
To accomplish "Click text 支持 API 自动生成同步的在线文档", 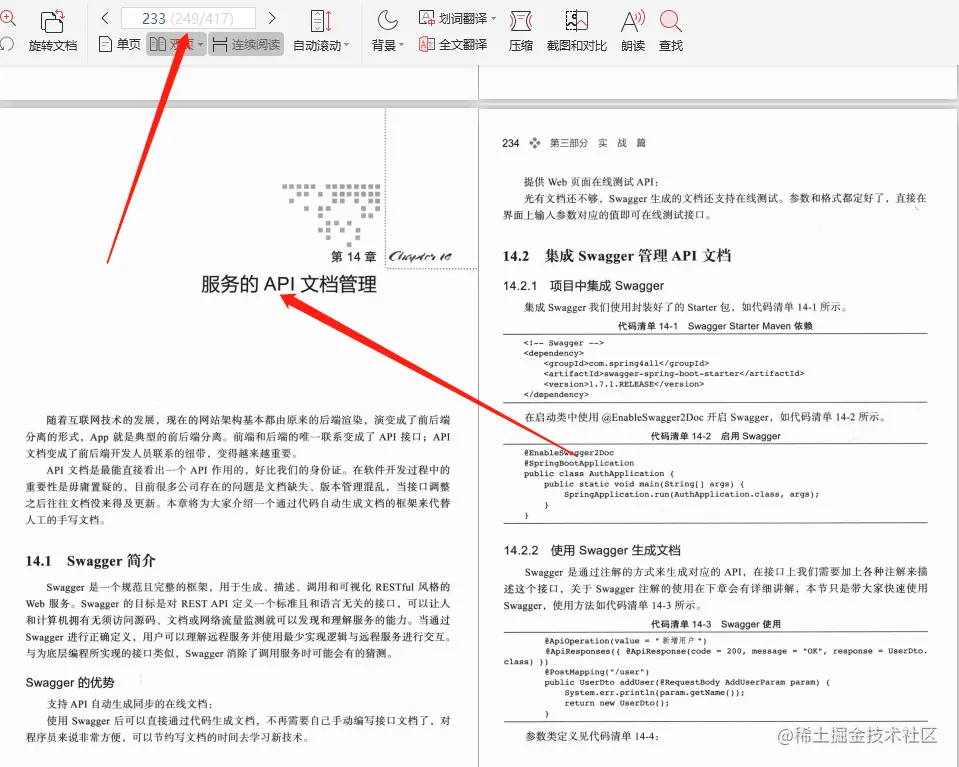I will 130,703.
